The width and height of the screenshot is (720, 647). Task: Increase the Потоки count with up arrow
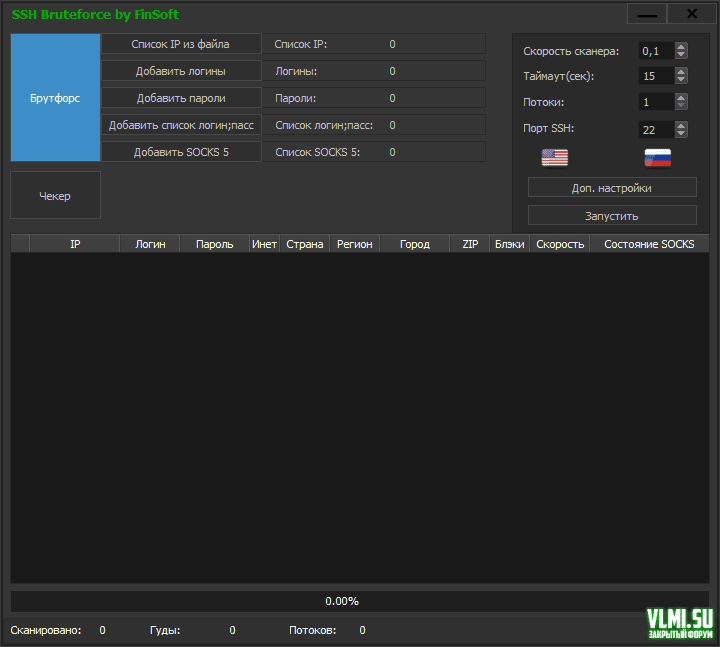point(681,98)
